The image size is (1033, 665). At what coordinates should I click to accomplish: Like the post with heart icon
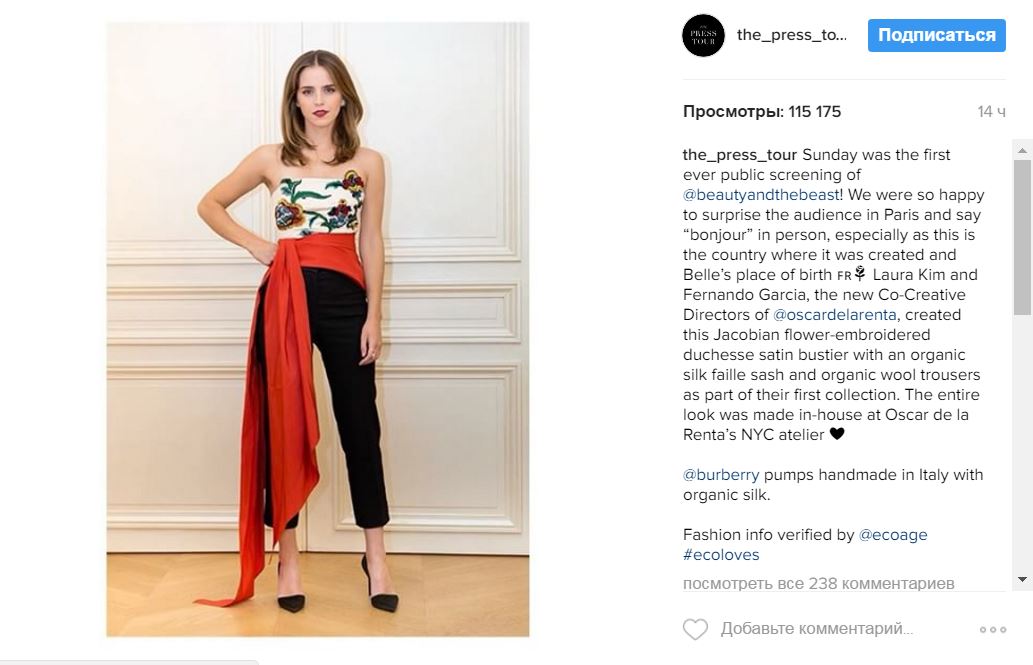pyautogui.click(x=695, y=629)
